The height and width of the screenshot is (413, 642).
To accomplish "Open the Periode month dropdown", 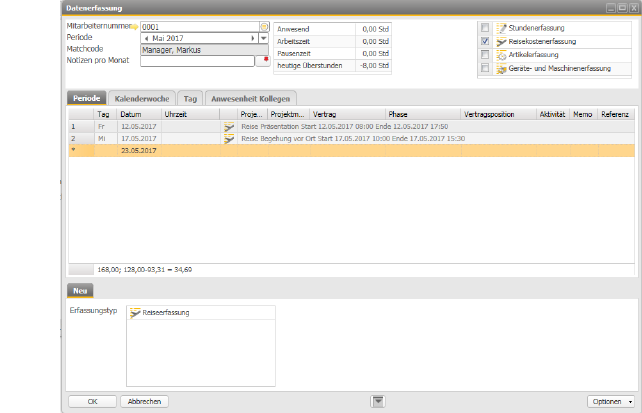I will 263,38.
